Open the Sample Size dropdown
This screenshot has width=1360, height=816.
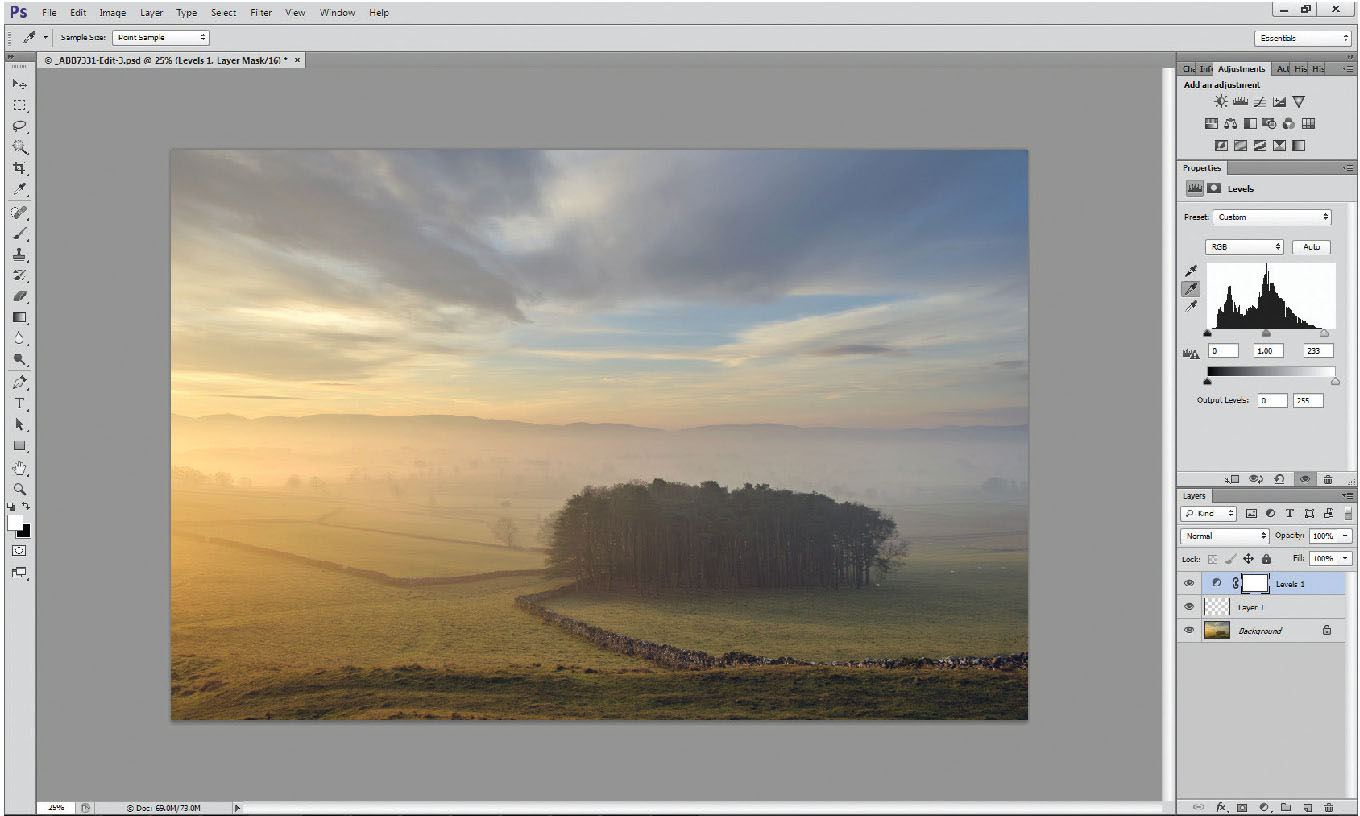(161, 37)
